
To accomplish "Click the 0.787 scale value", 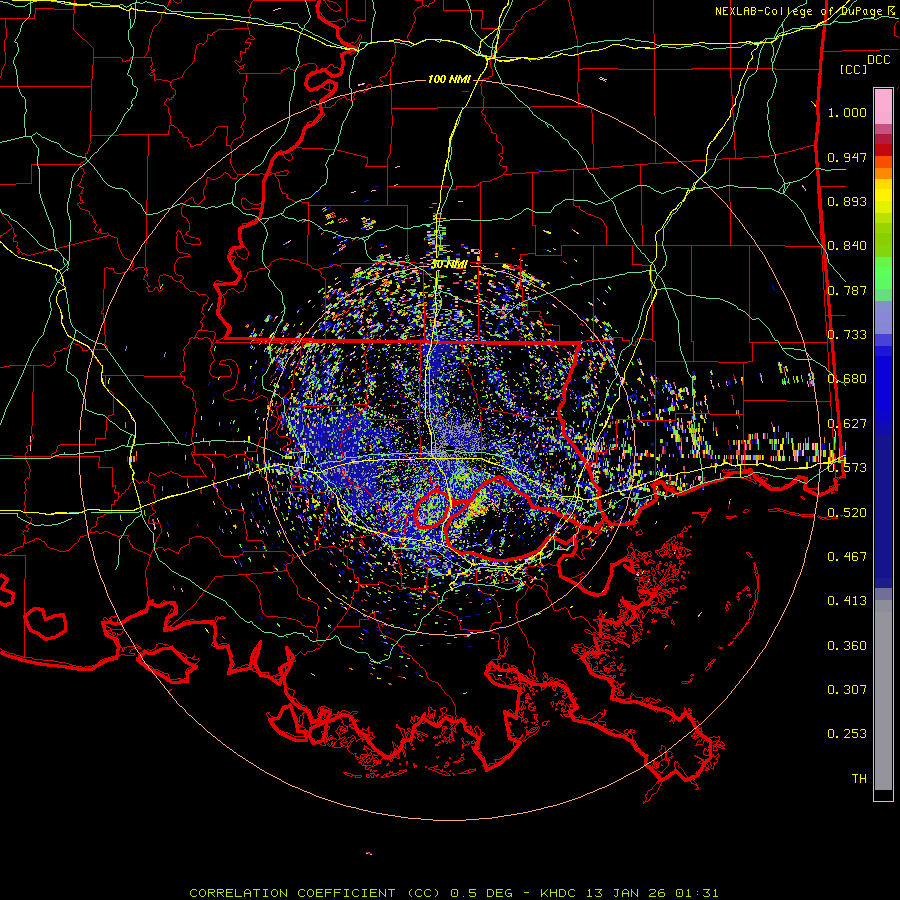I will click(847, 290).
